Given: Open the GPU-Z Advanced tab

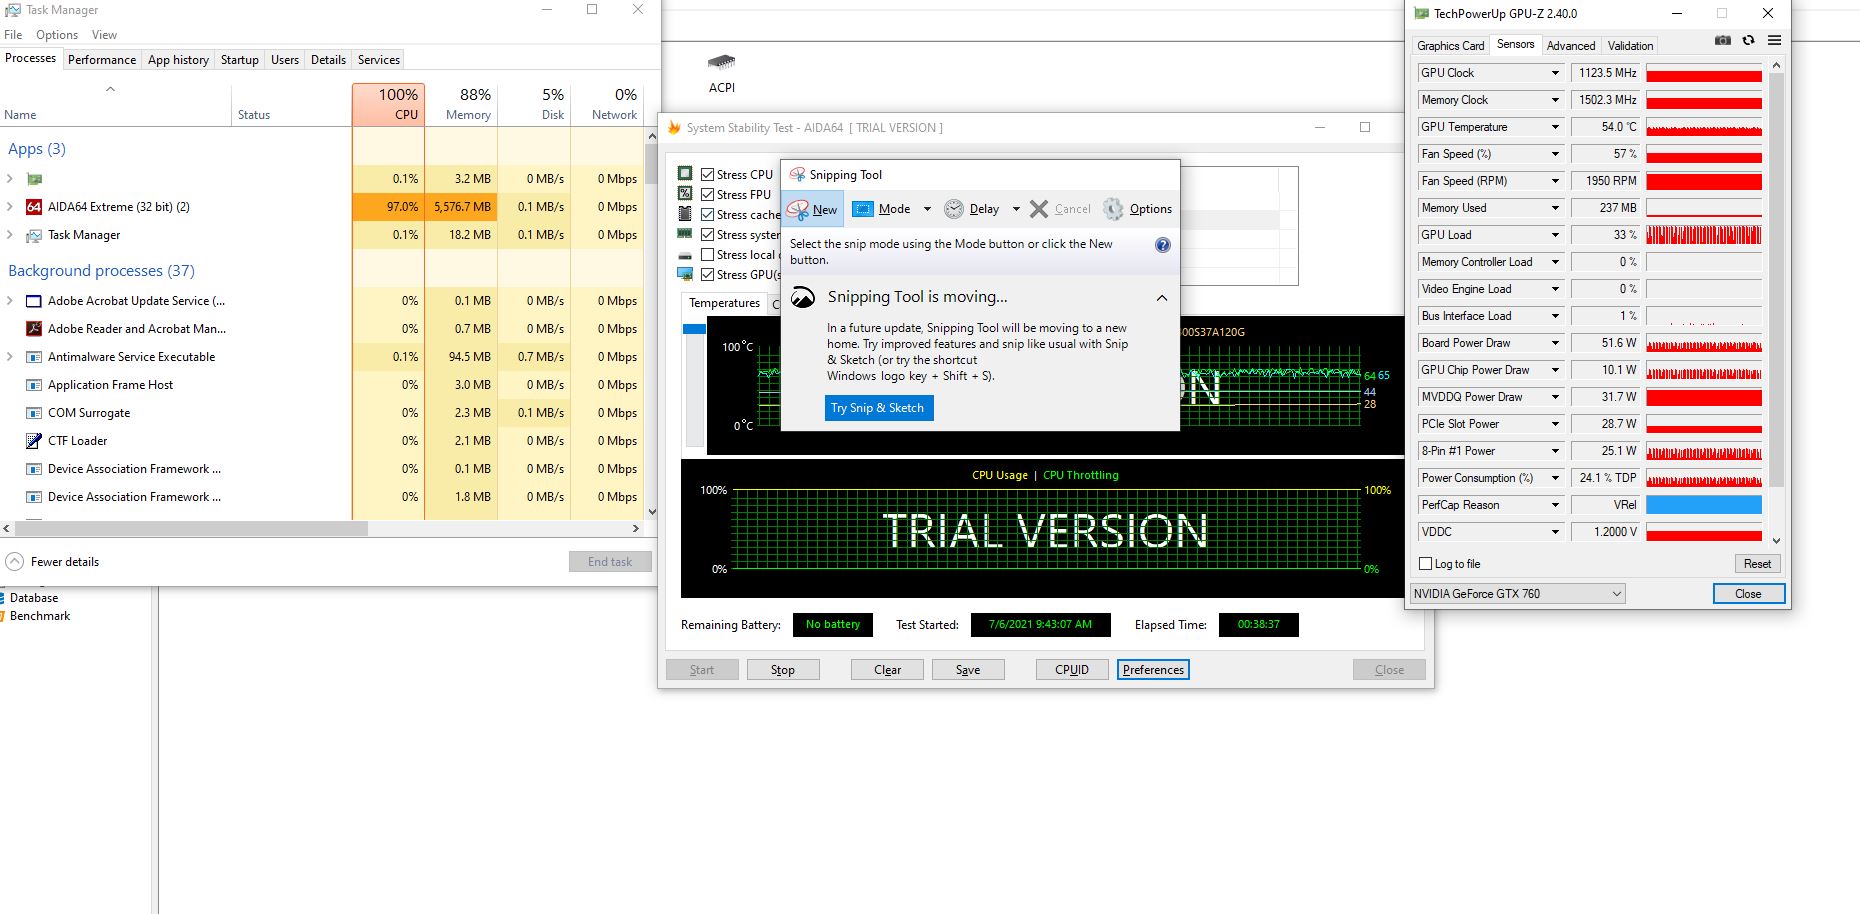Looking at the screenshot, I should tap(1570, 46).
